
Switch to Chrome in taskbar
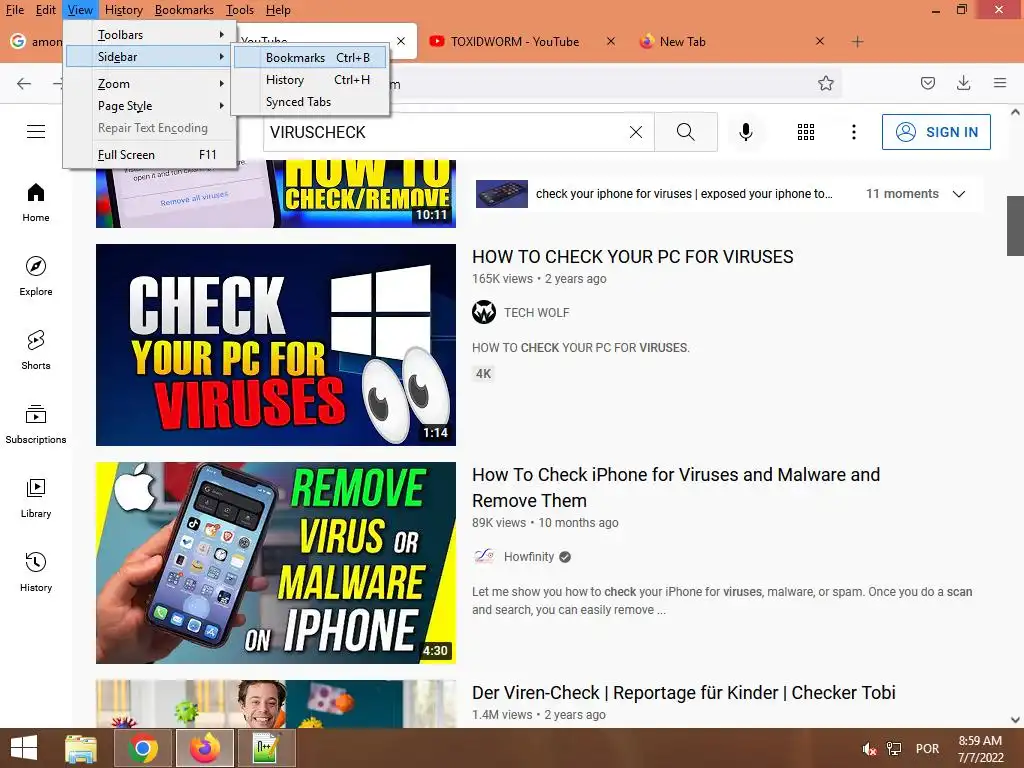(x=142, y=748)
